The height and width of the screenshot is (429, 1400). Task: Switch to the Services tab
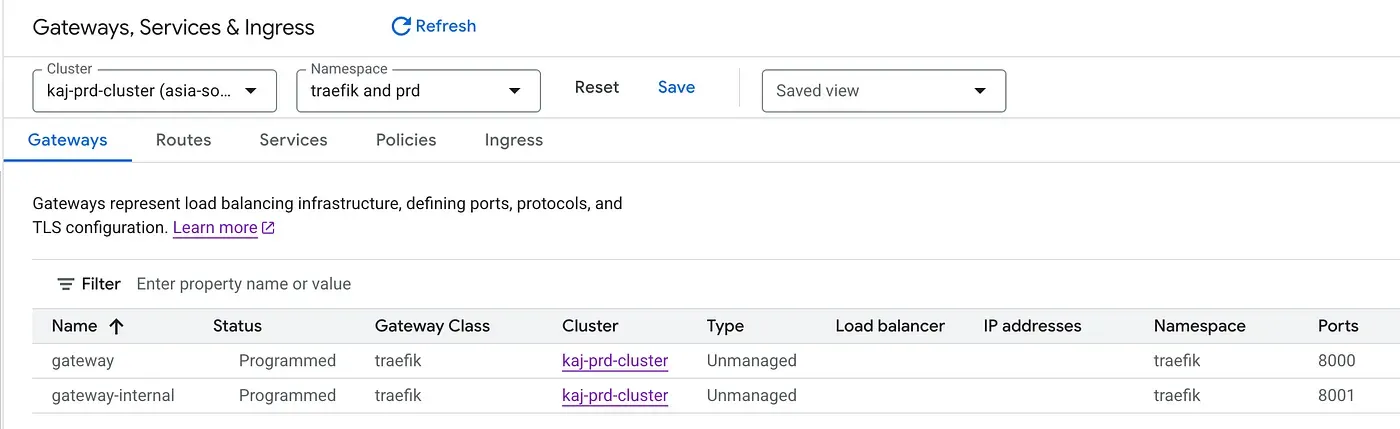[293, 140]
